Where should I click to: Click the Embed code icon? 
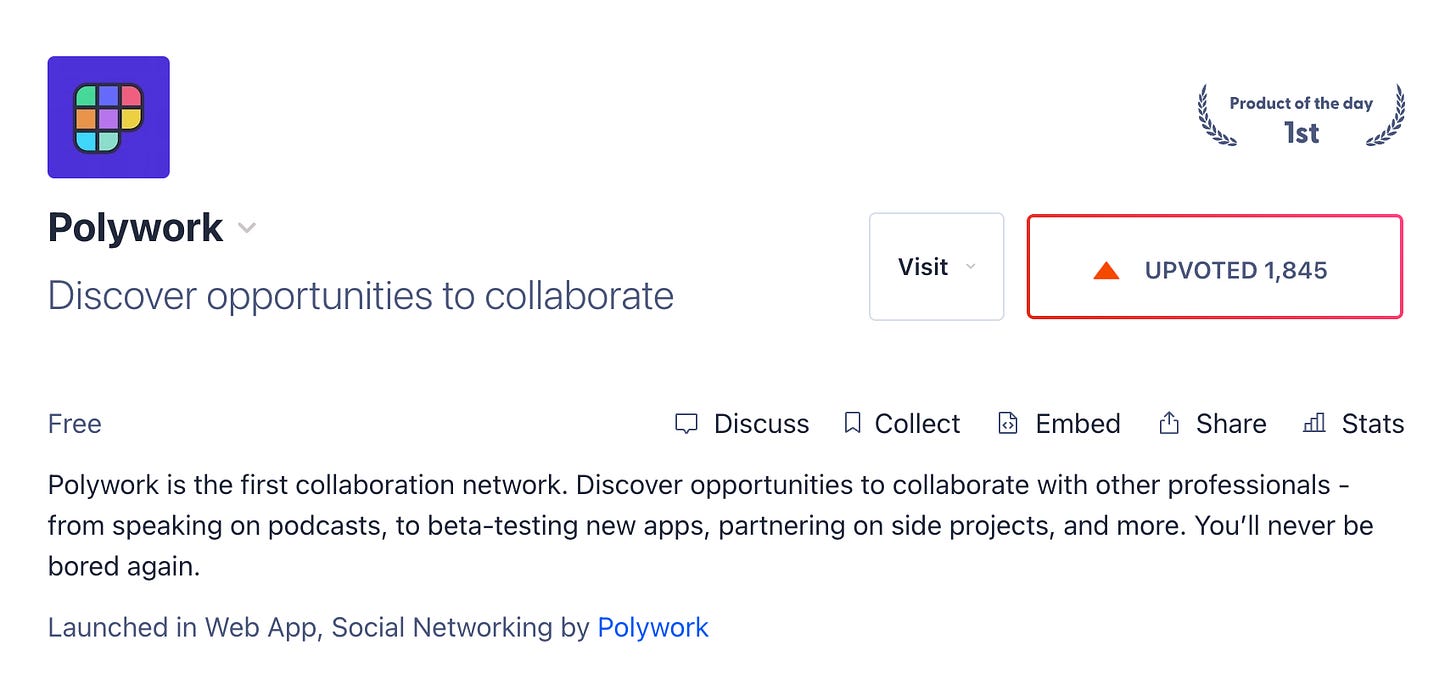[x=1007, y=423]
